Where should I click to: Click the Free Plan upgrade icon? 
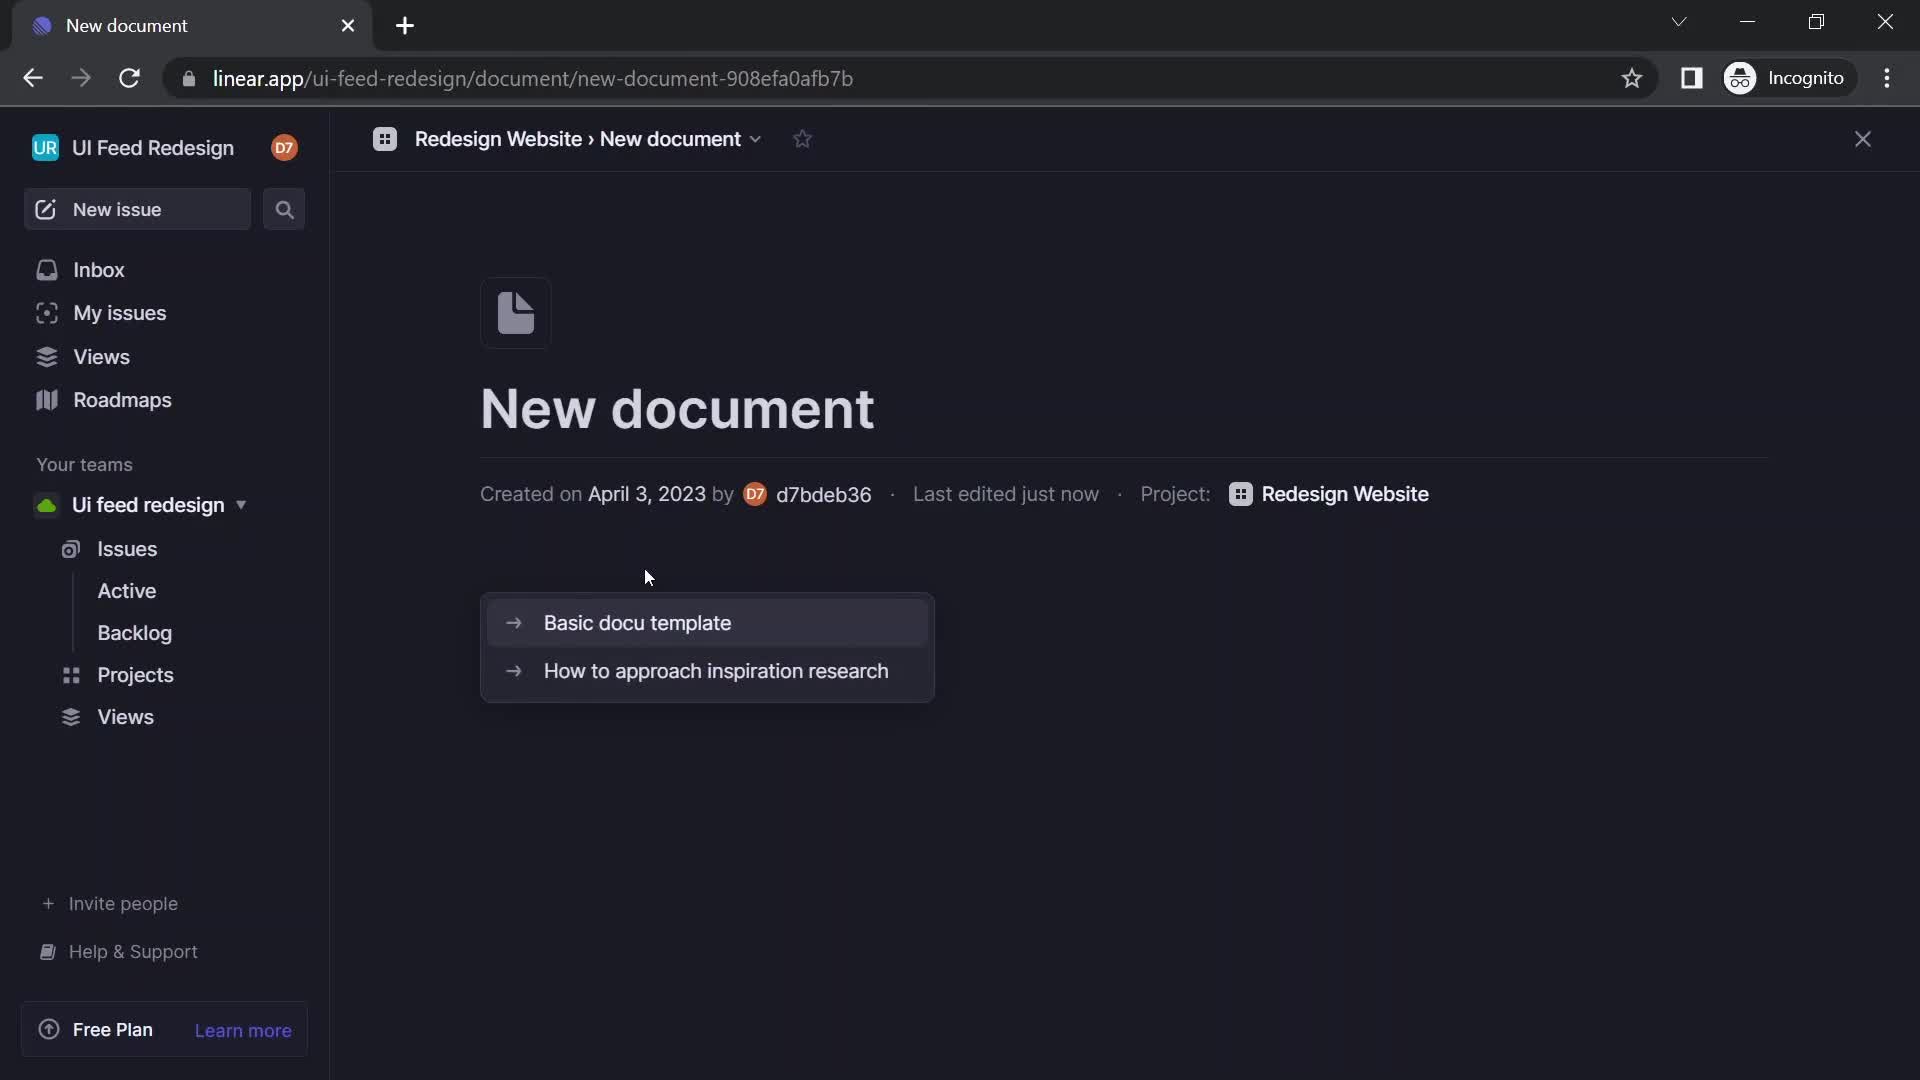[x=48, y=1030]
